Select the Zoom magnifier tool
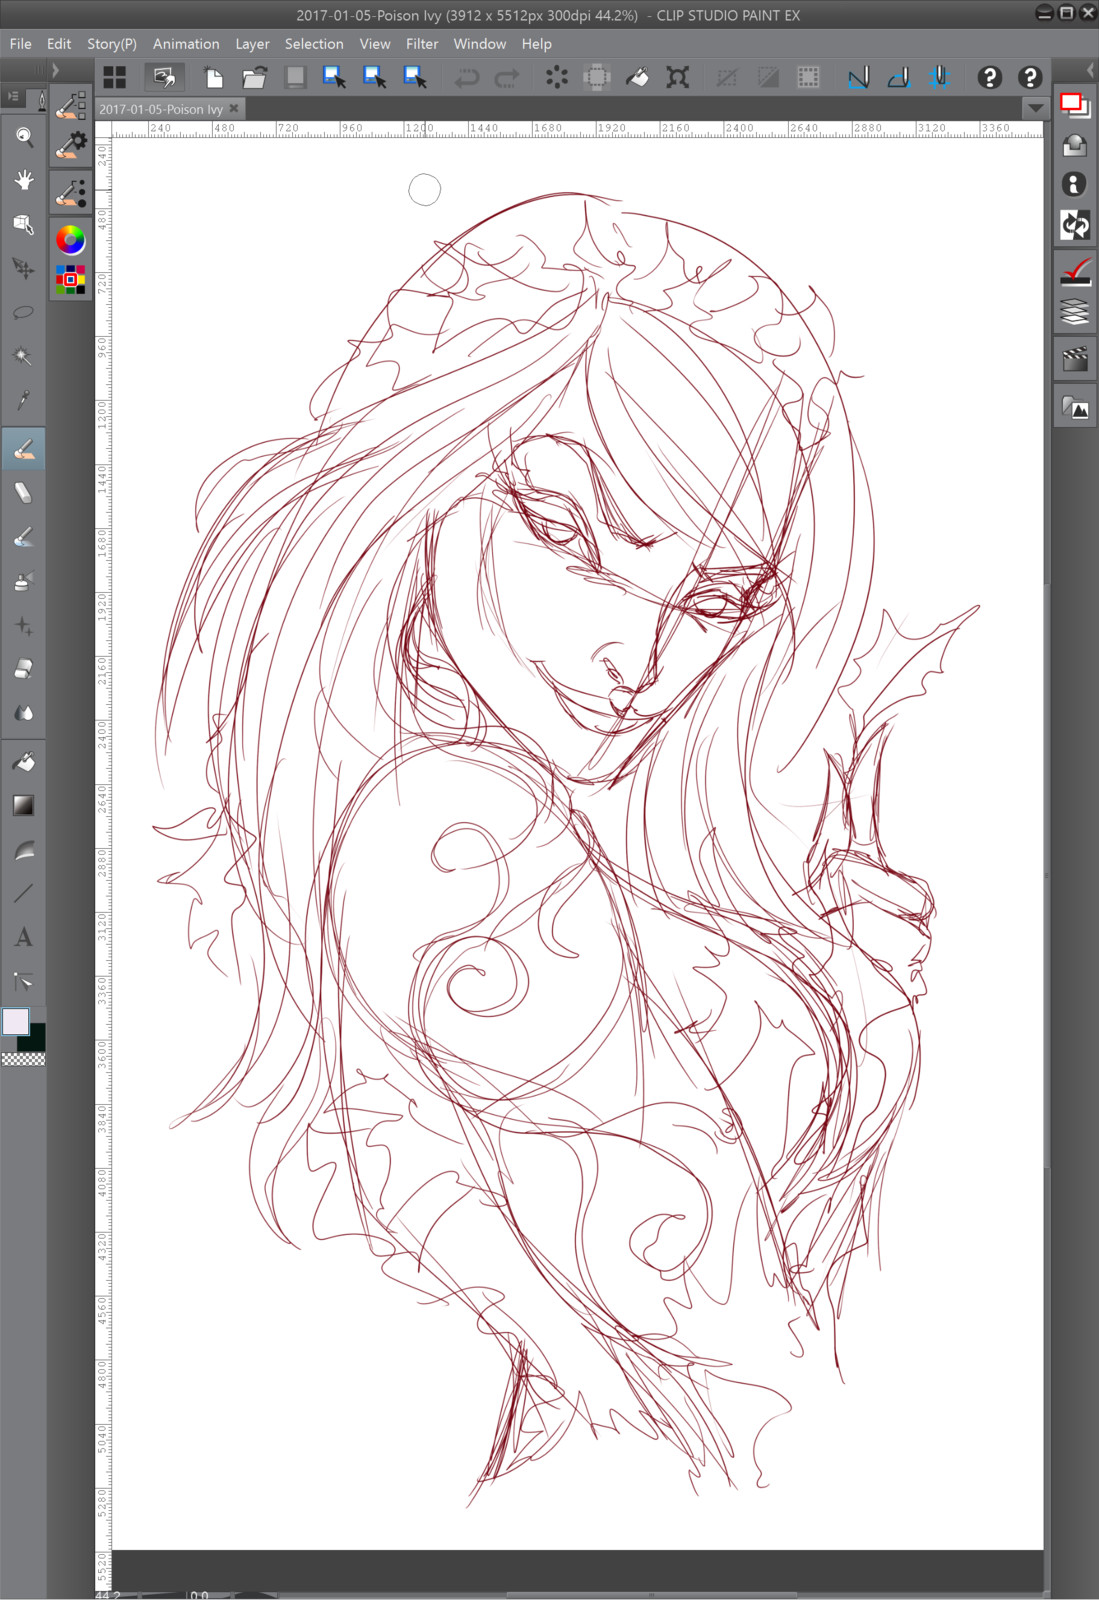1099x1600 pixels. pyautogui.click(x=24, y=137)
